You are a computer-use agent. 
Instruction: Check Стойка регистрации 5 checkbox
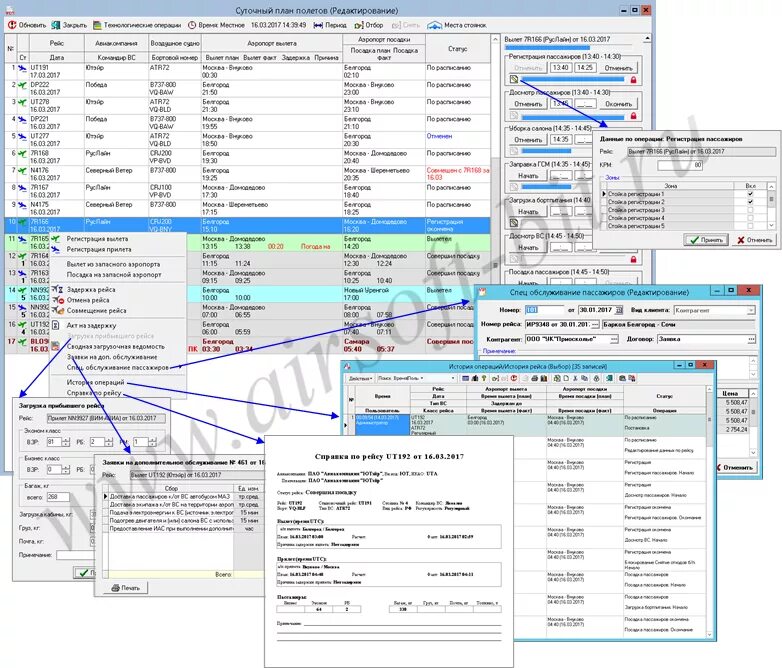coord(750,226)
